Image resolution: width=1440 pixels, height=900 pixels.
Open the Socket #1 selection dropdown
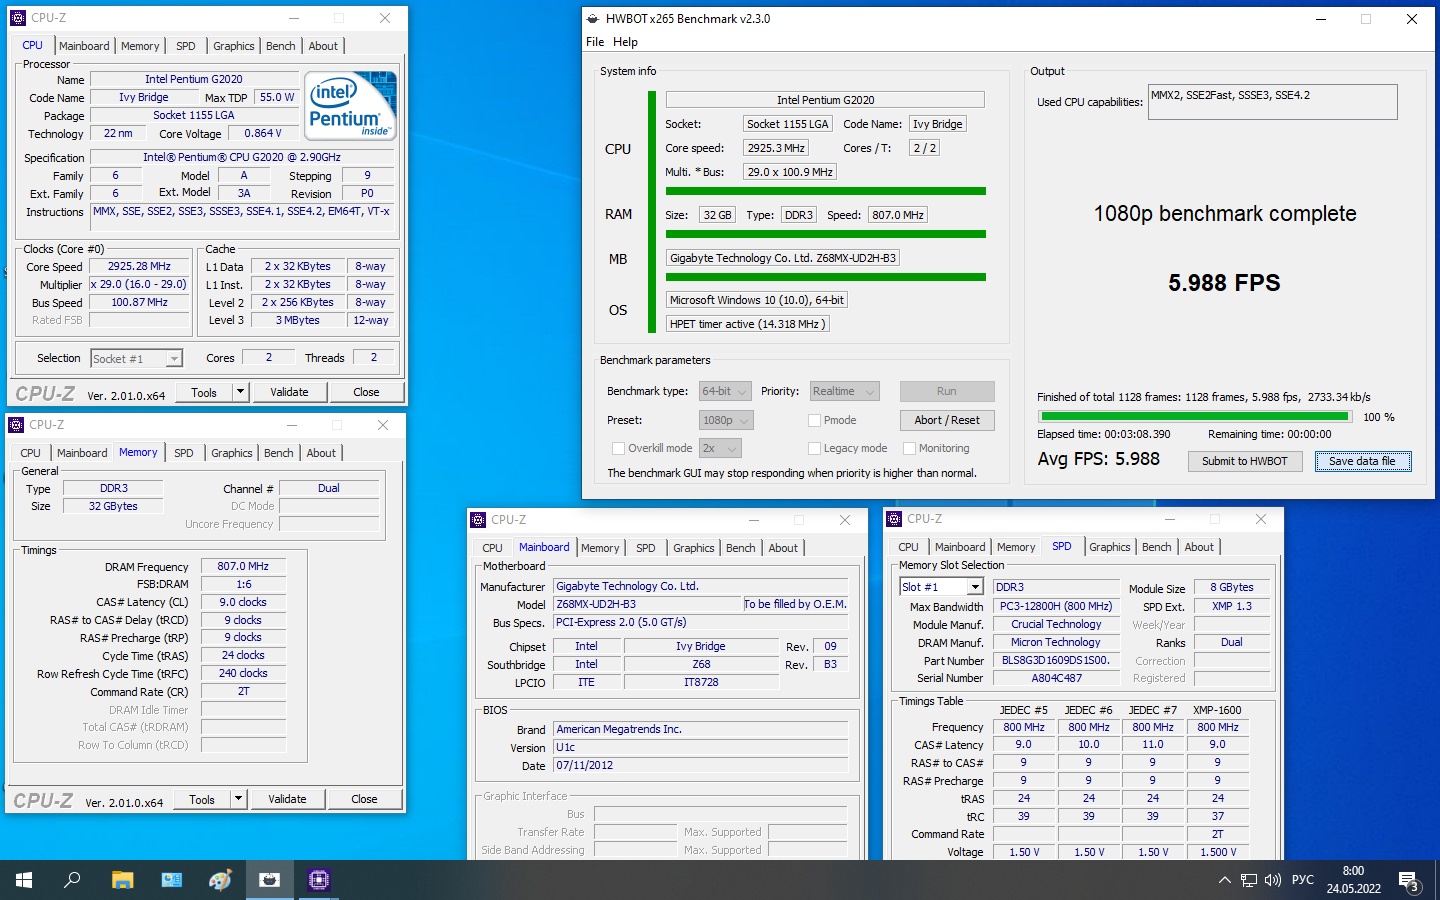pos(136,358)
